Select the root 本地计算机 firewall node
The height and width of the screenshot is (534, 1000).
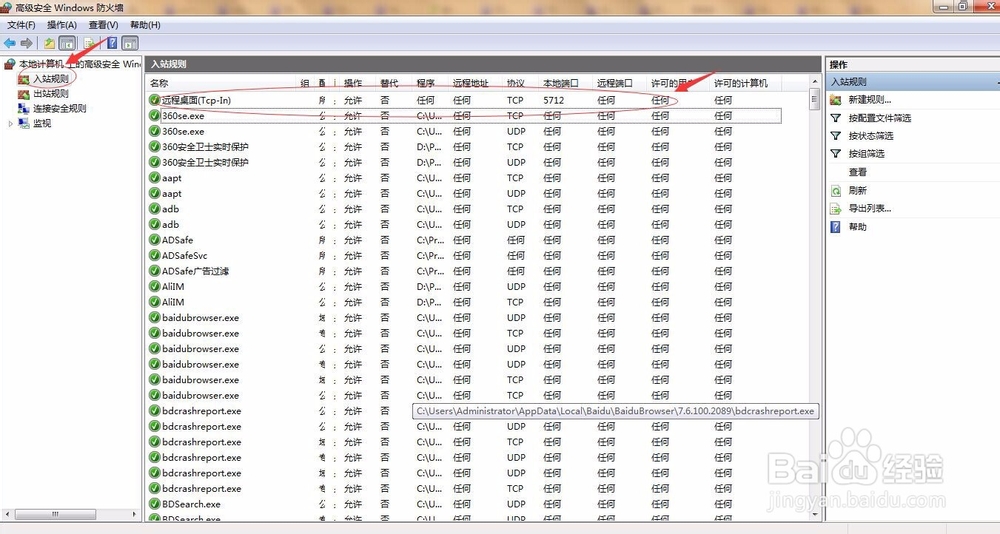point(80,64)
